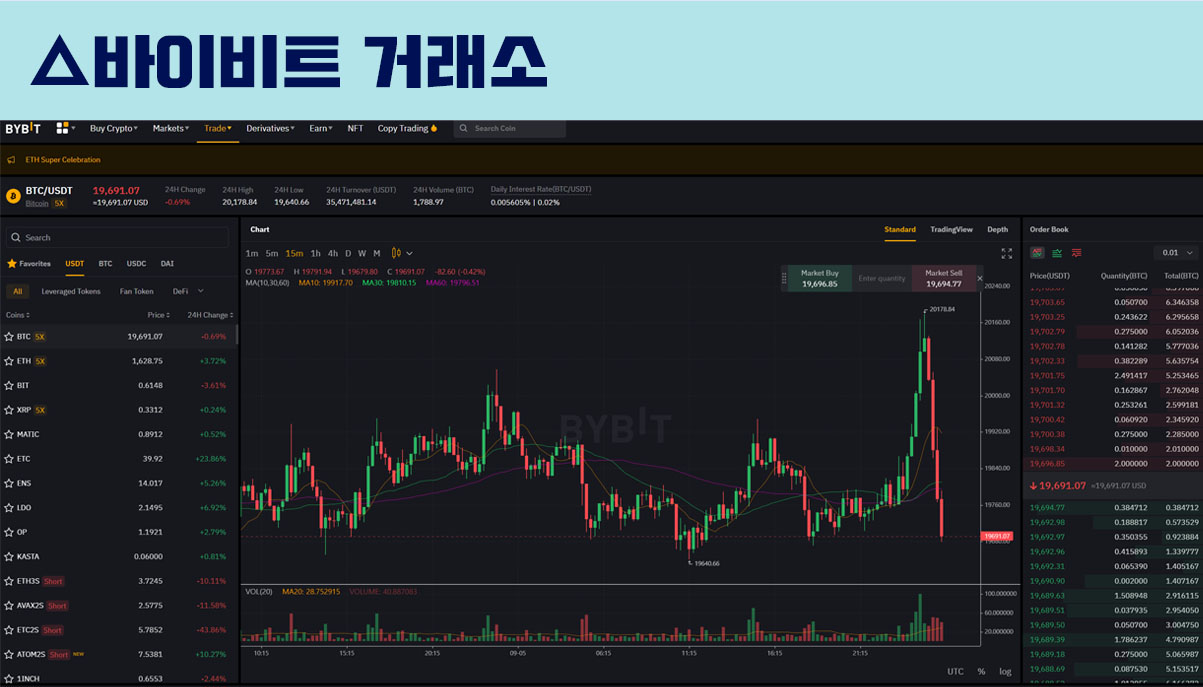Screen dimensions: 1203x687
Task: Favorite BIT with its star icon
Action: pos(9,385)
